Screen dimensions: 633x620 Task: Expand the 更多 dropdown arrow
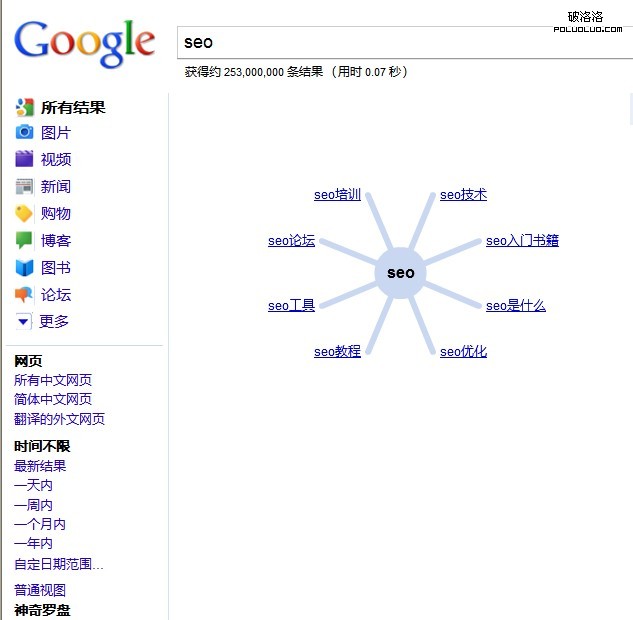(x=23, y=322)
